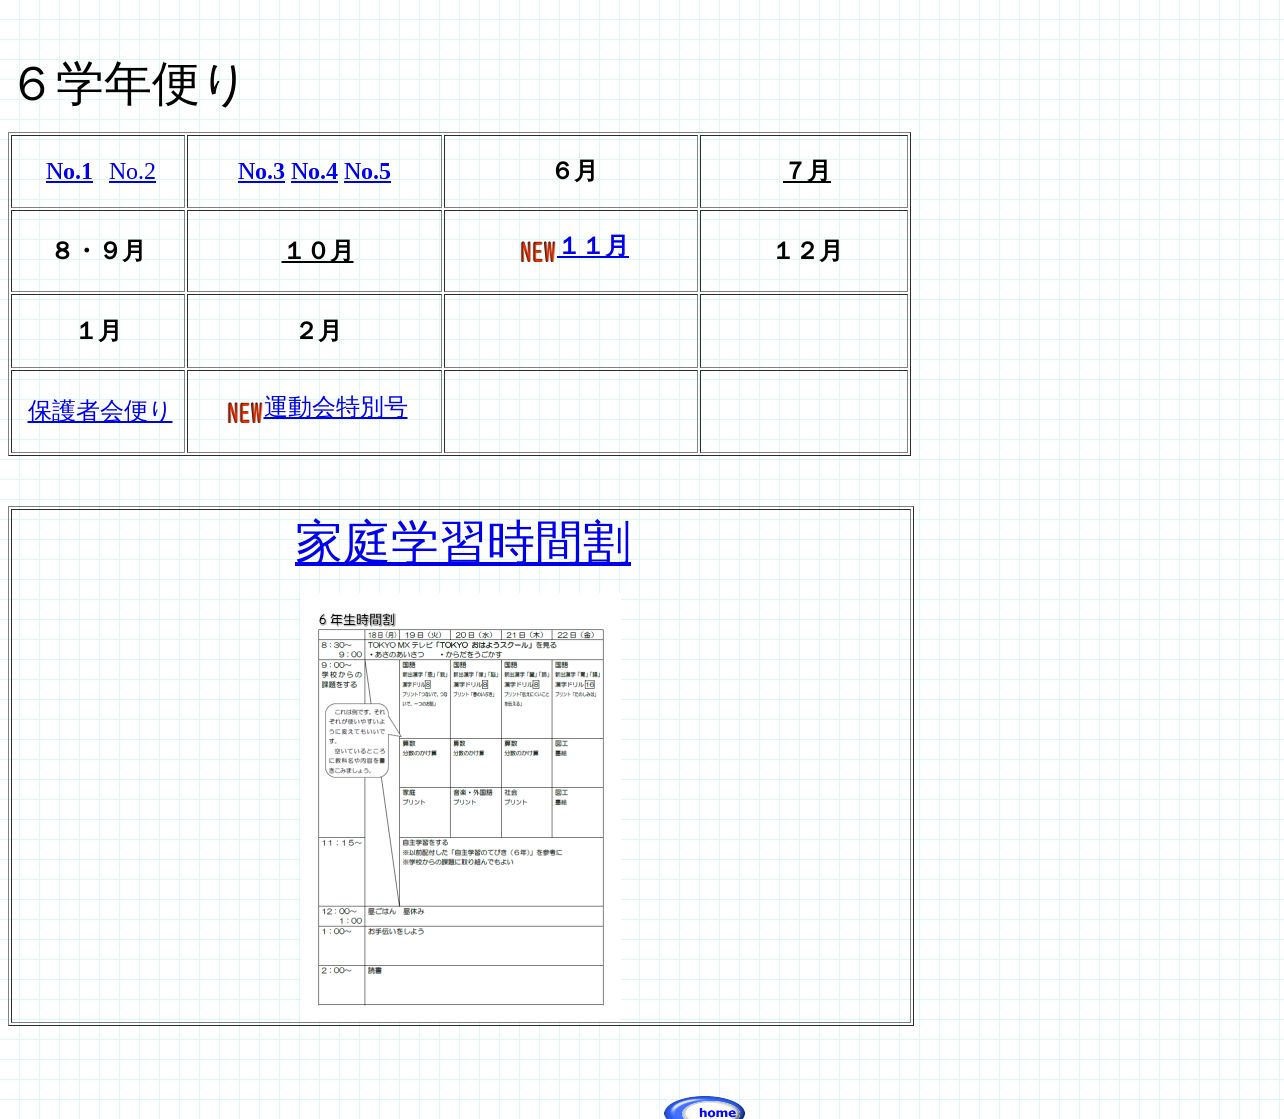This screenshot has width=1284, height=1119.
Task: Click the １２月 table cell text
Action: point(808,251)
